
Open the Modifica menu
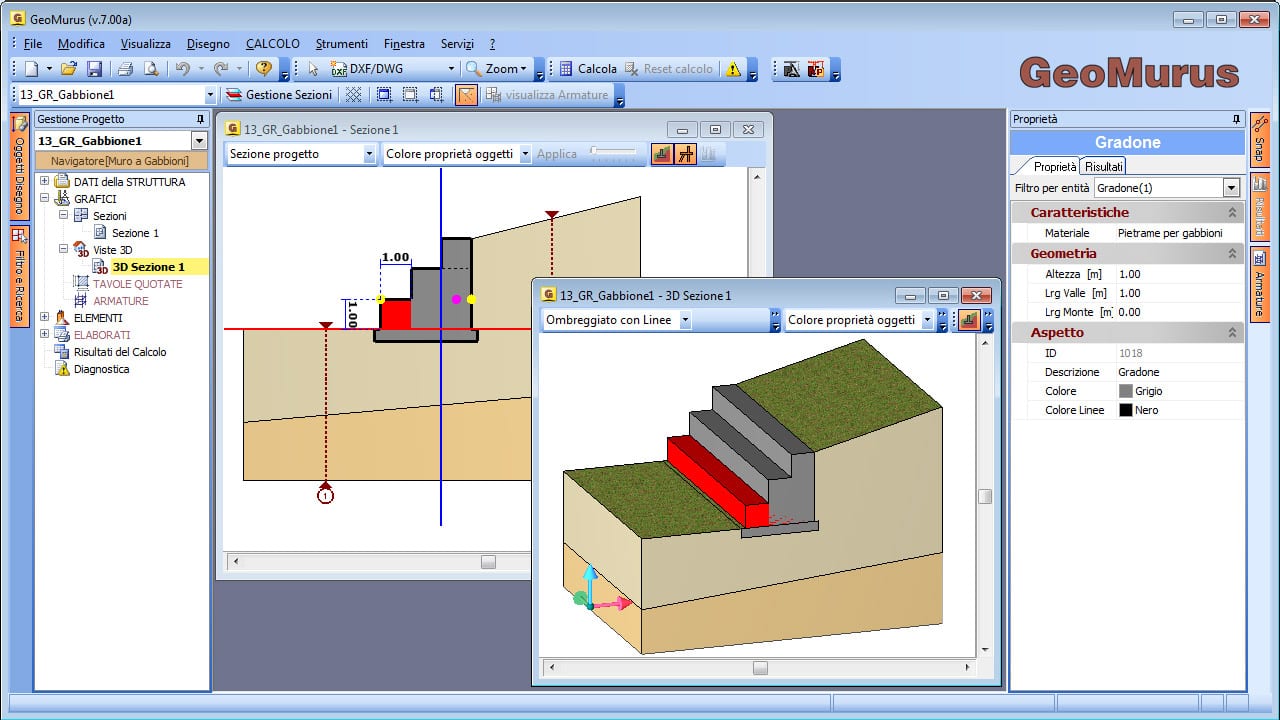click(x=81, y=44)
